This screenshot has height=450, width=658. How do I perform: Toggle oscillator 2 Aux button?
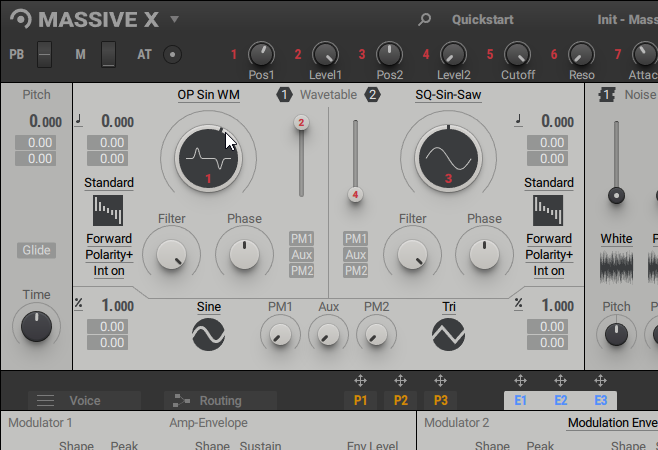(x=355, y=254)
